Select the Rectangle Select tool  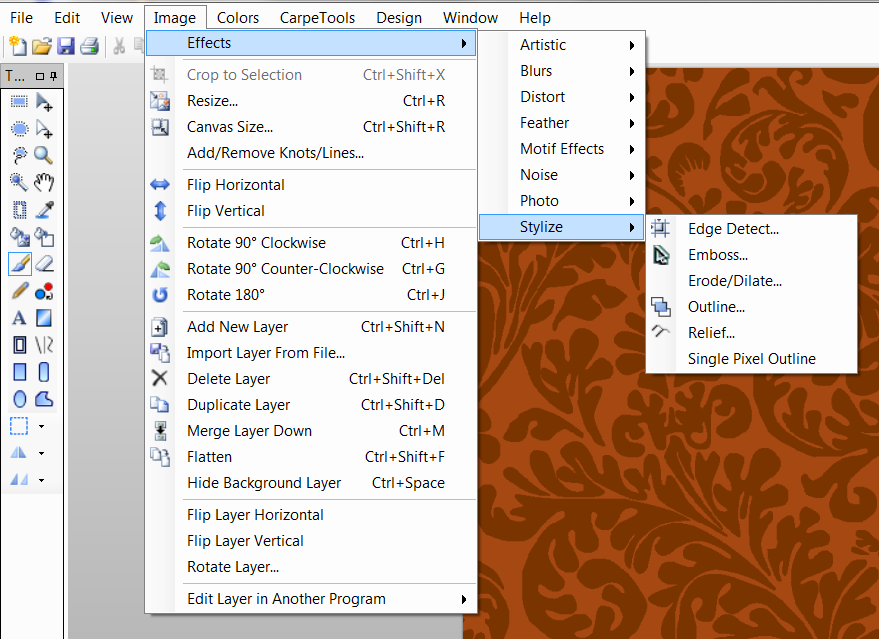[x=19, y=101]
